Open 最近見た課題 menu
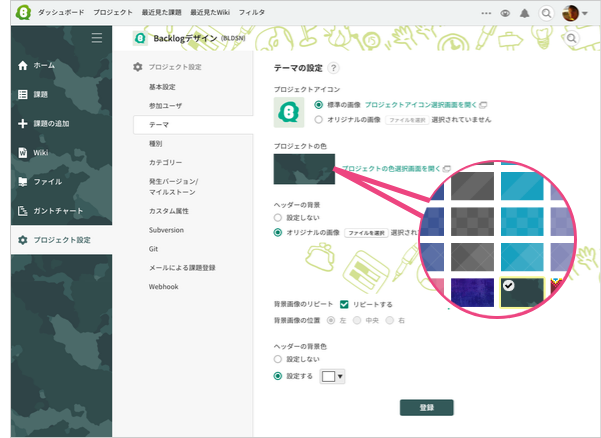 pos(161,13)
